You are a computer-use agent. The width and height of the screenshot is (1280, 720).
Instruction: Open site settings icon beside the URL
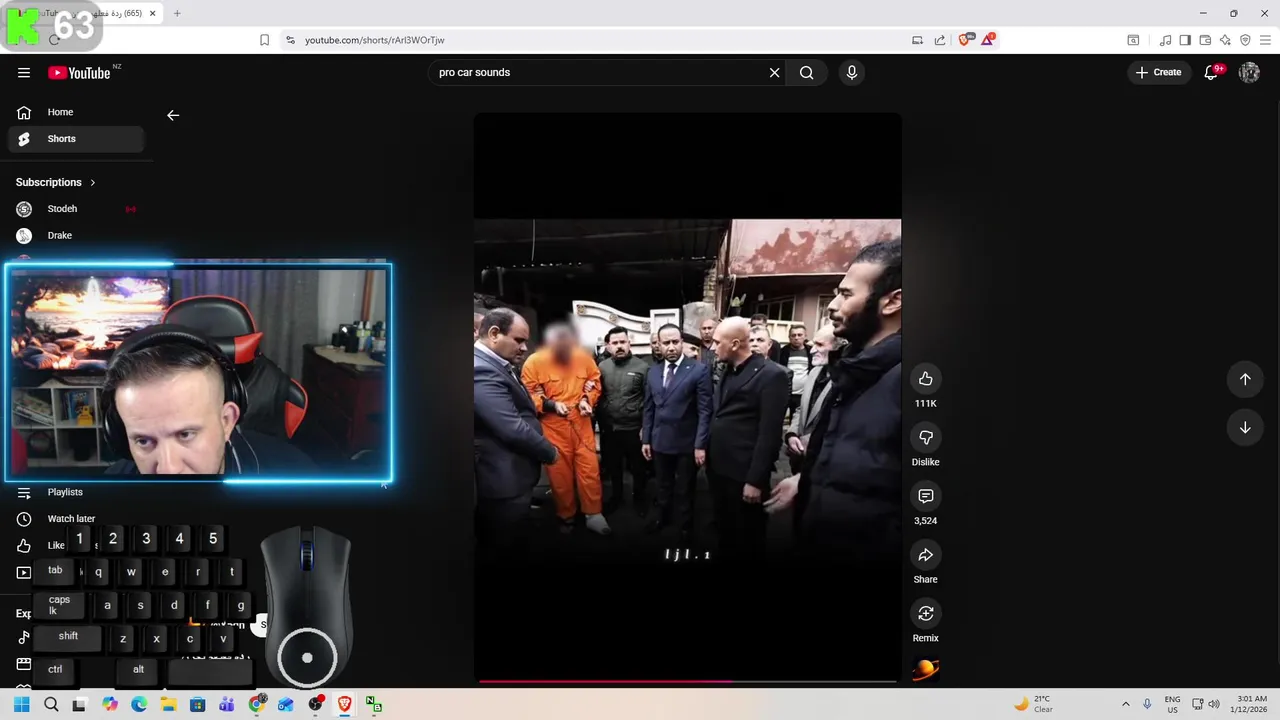[290, 40]
